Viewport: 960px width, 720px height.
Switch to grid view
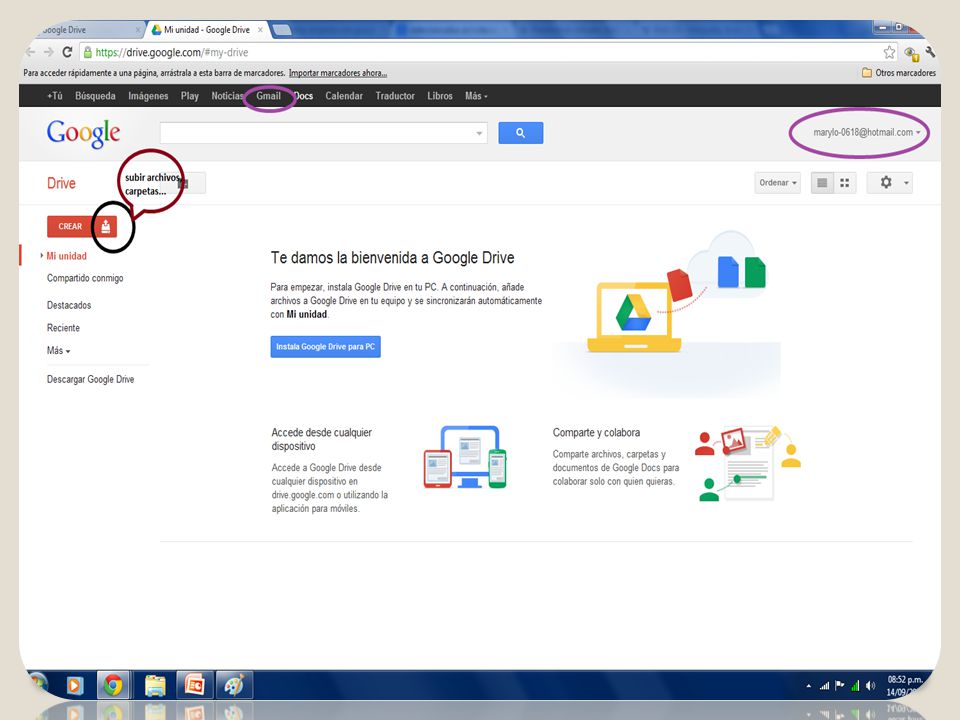coord(845,182)
